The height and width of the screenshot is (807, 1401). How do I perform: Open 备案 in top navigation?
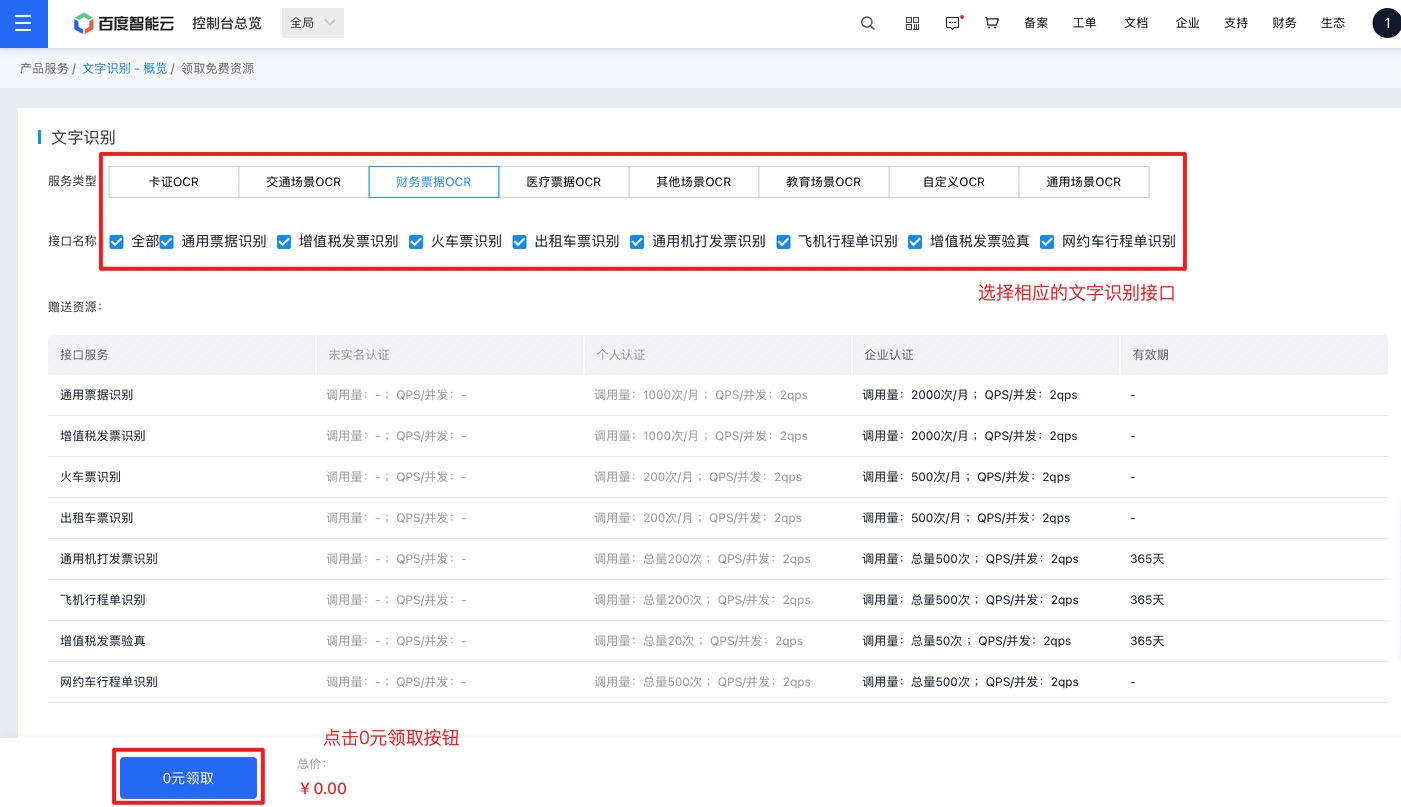coord(1036,23)
